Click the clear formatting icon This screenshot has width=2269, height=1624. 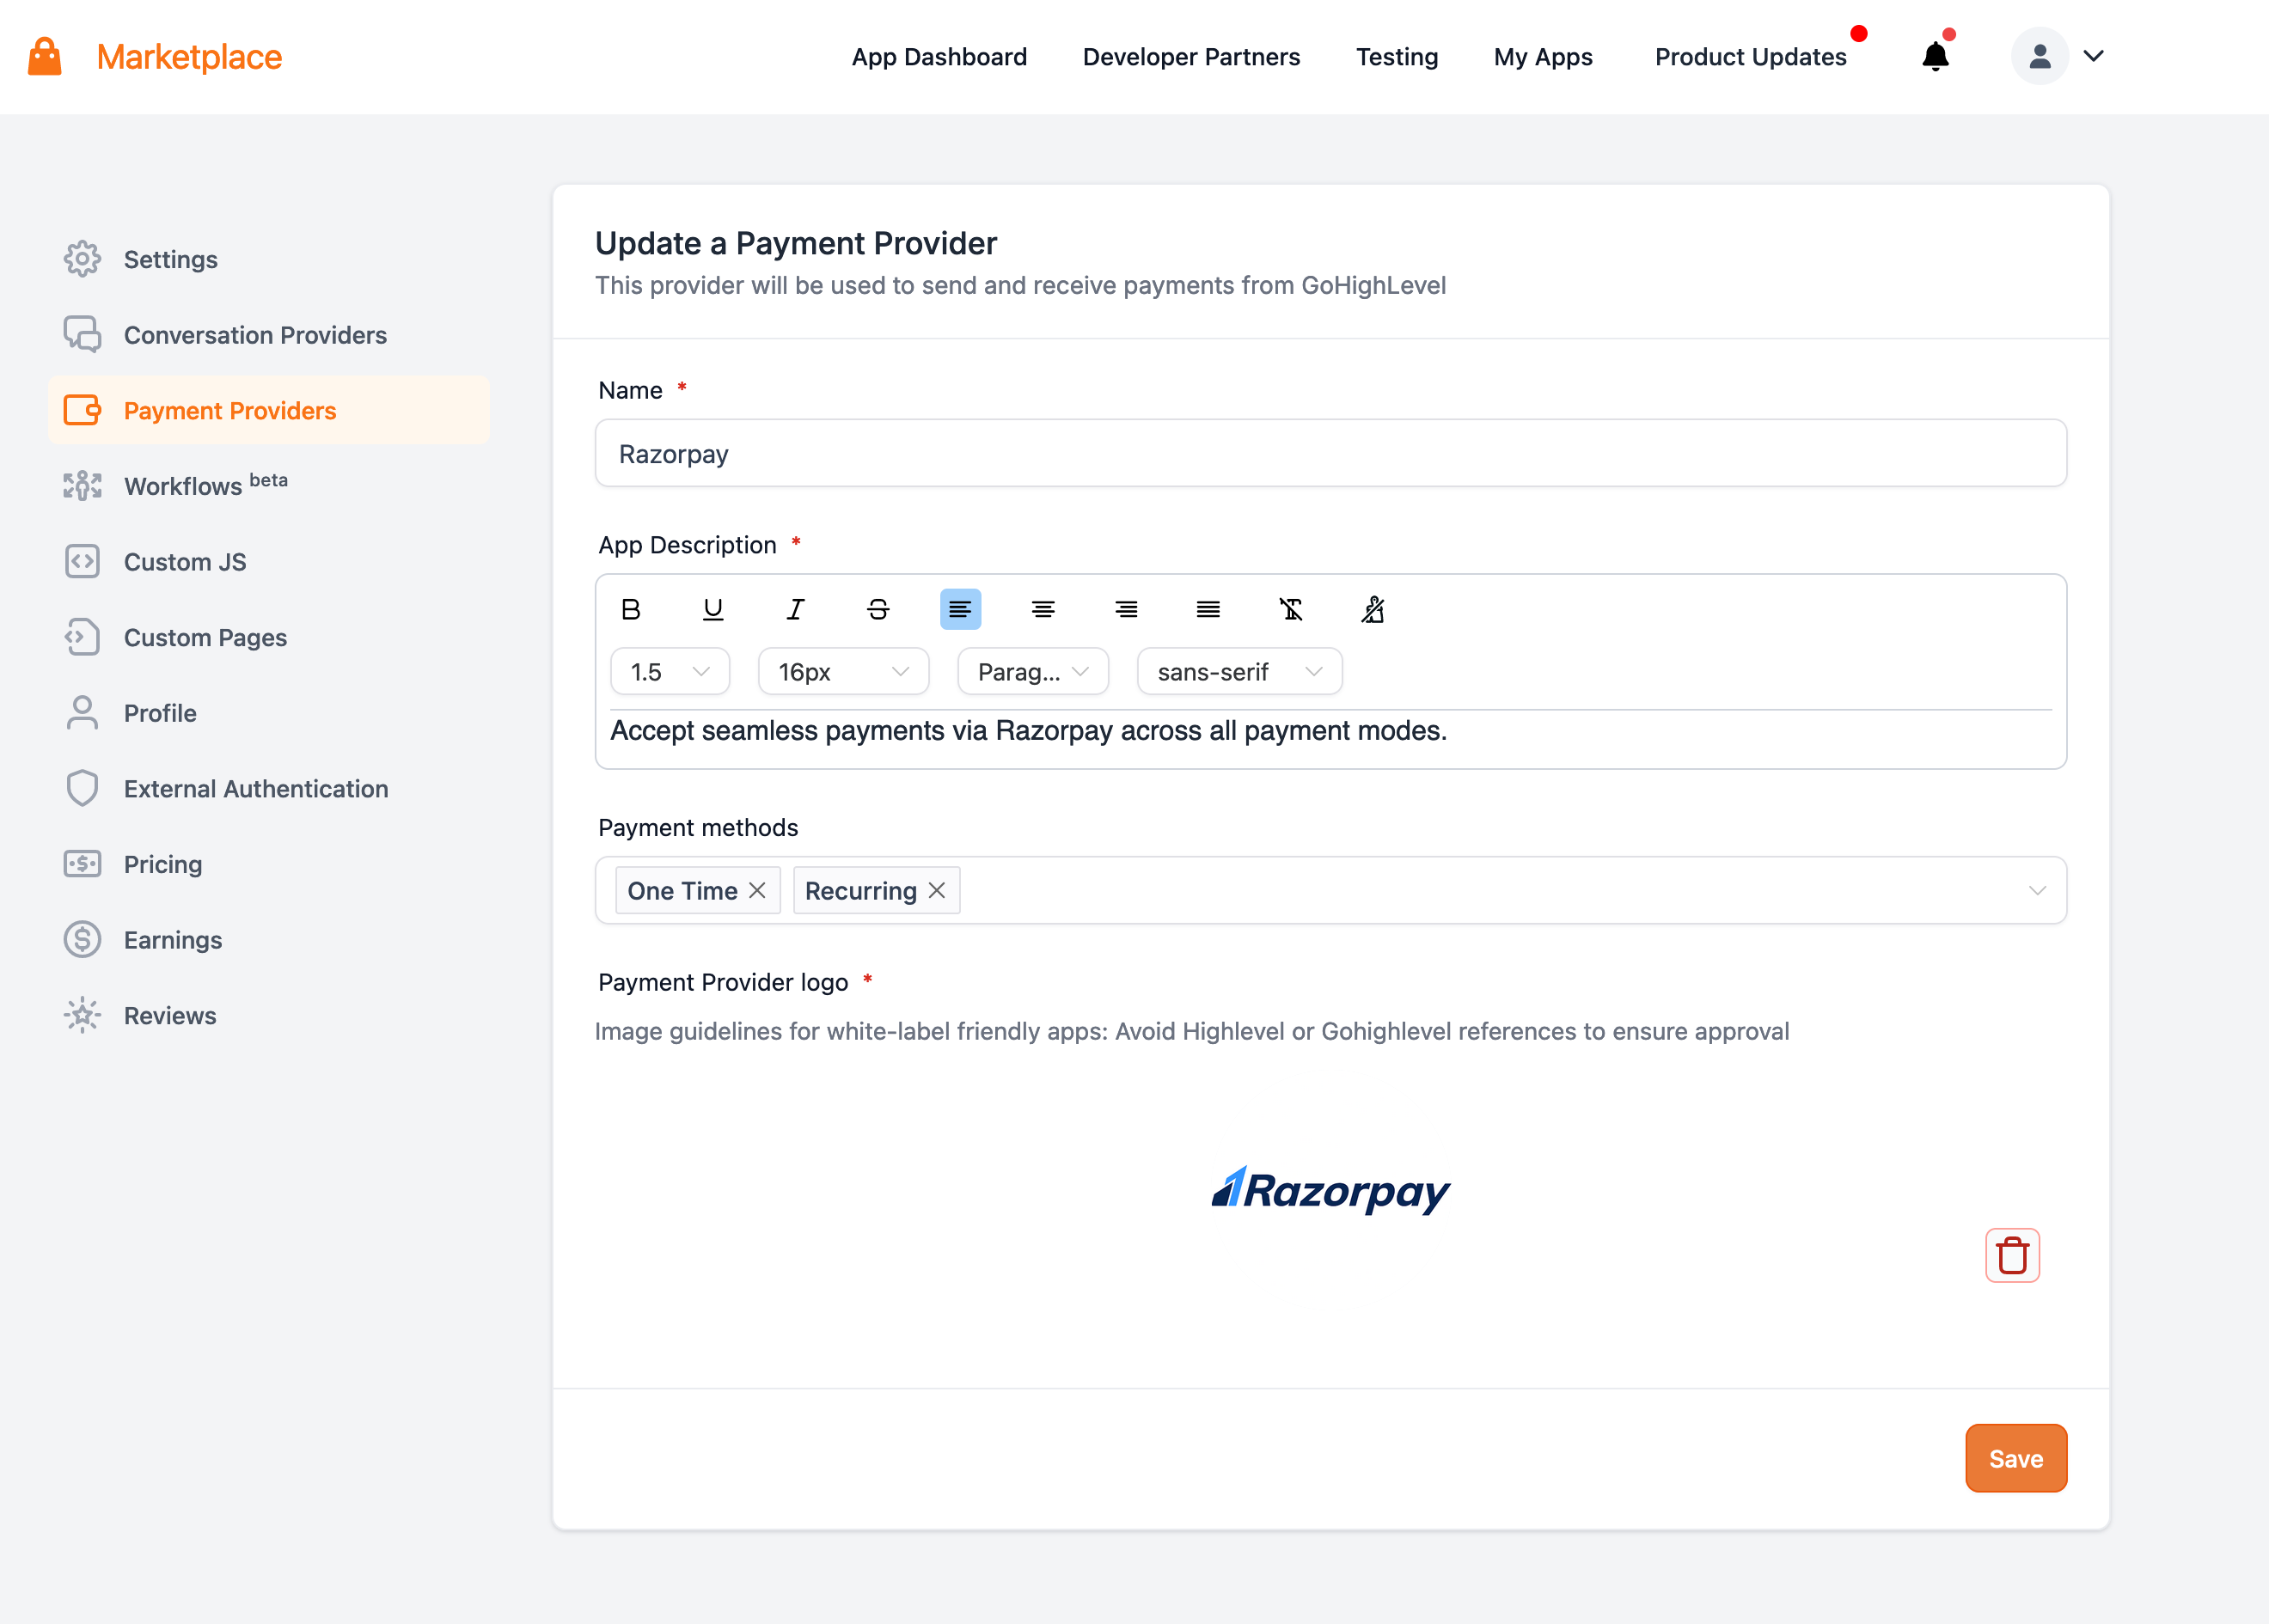(1291, 609)
